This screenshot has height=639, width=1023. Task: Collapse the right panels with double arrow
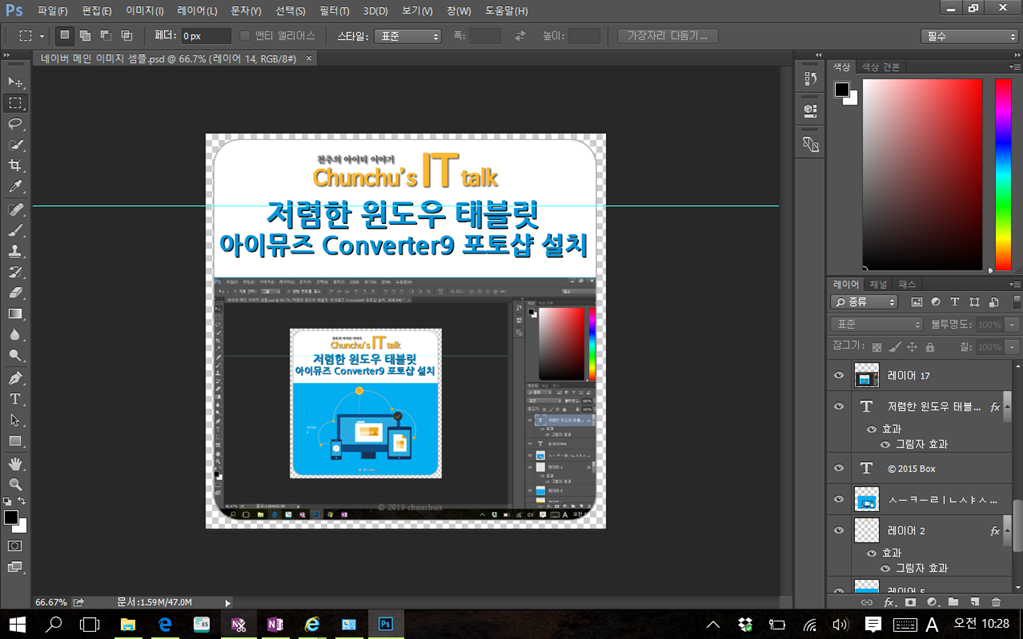(1016, 55)
